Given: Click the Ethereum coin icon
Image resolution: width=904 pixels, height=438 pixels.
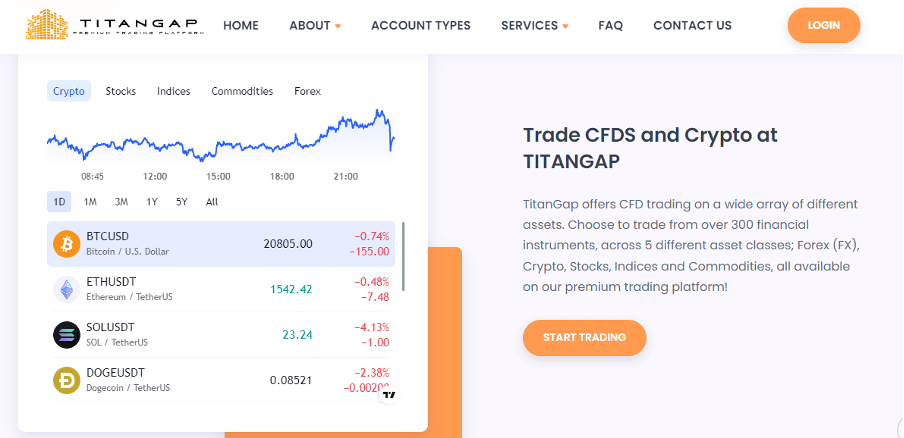Looking at the screenshot, I should (66, 289).
